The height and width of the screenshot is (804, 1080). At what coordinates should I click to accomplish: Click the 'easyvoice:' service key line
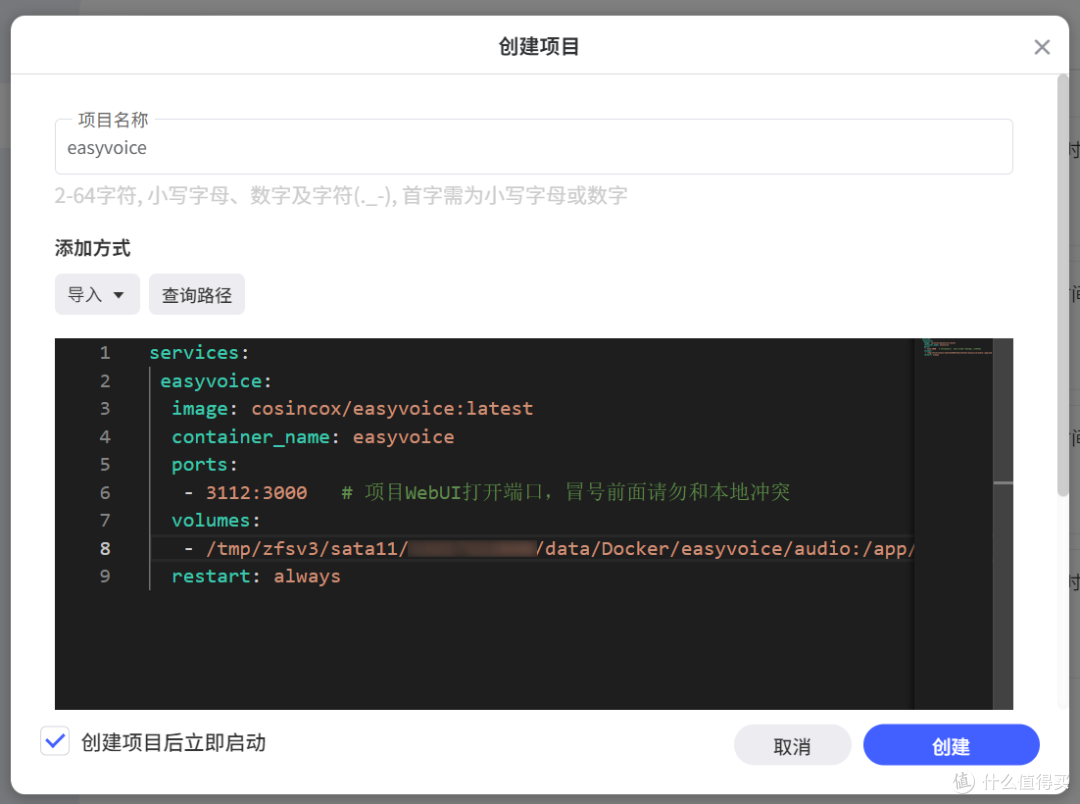216,381
